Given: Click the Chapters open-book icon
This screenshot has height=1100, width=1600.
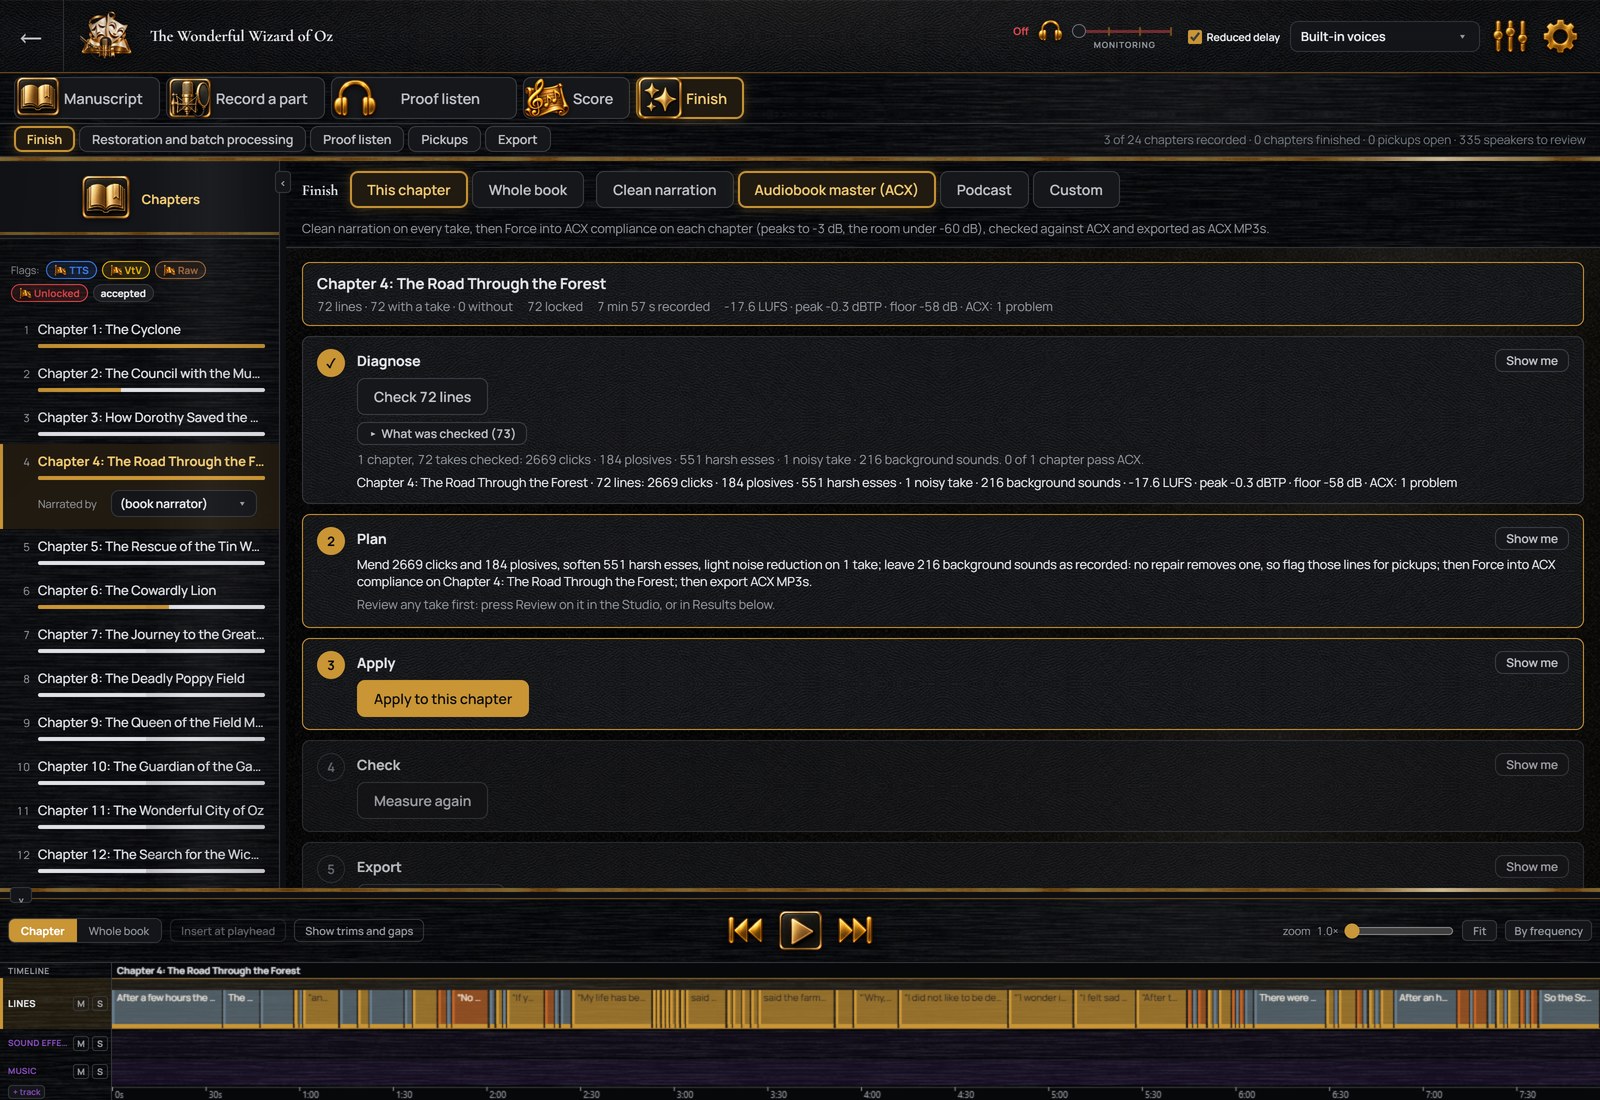Looking at the screenshot, I should [x=106, y=198].
